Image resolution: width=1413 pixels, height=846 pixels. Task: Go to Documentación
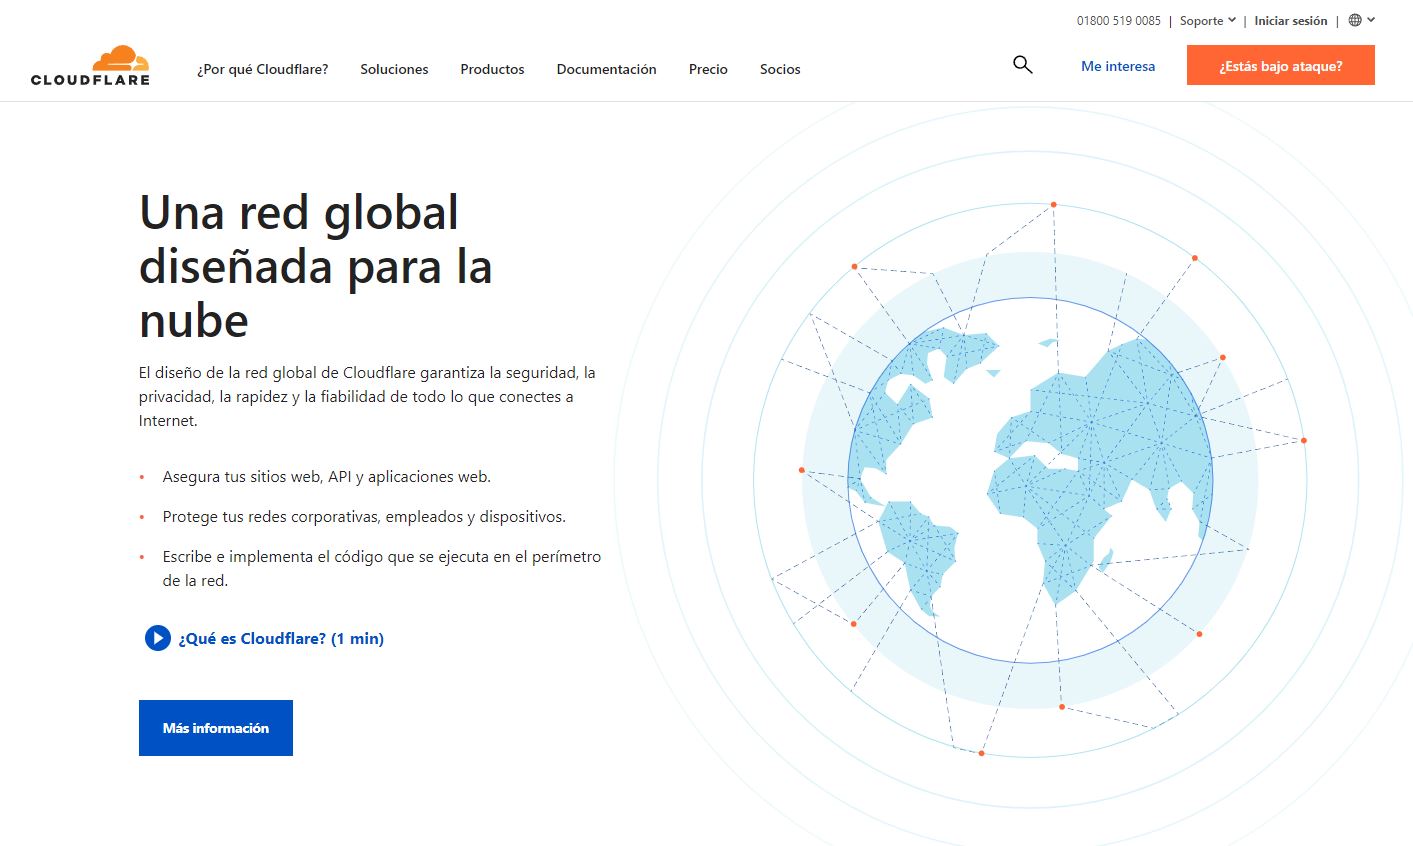point(606,69)
